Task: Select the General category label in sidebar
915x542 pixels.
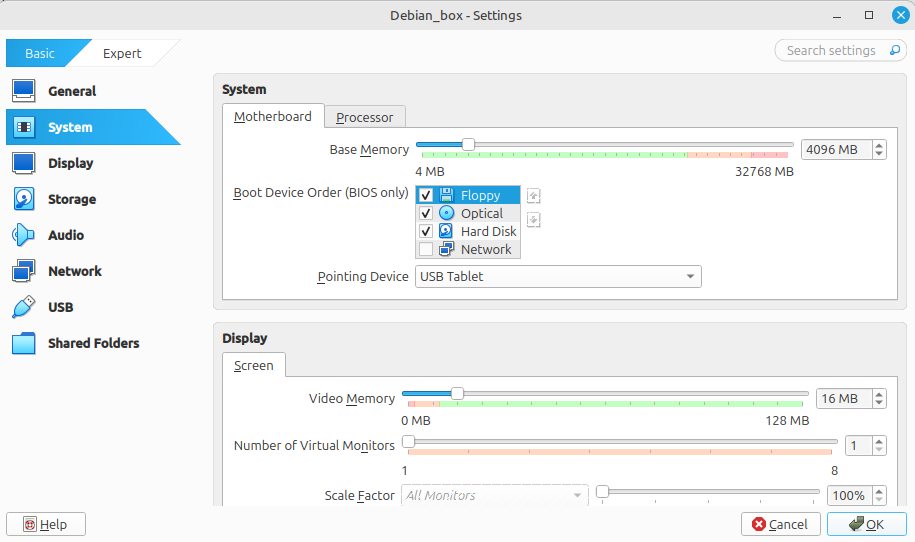Action: coord(72,91)
